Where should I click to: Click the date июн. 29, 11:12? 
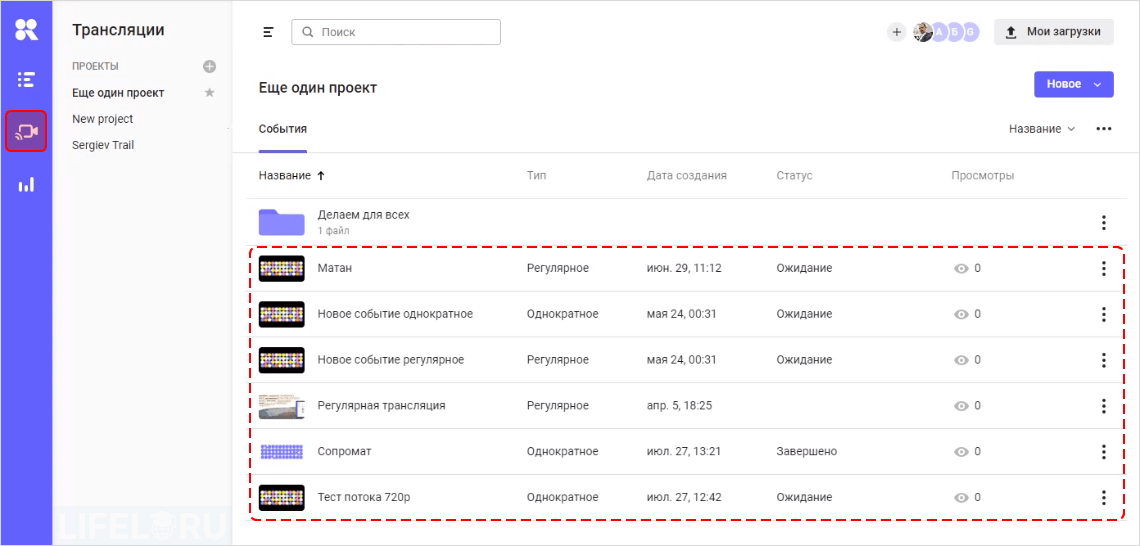point(683,268)
